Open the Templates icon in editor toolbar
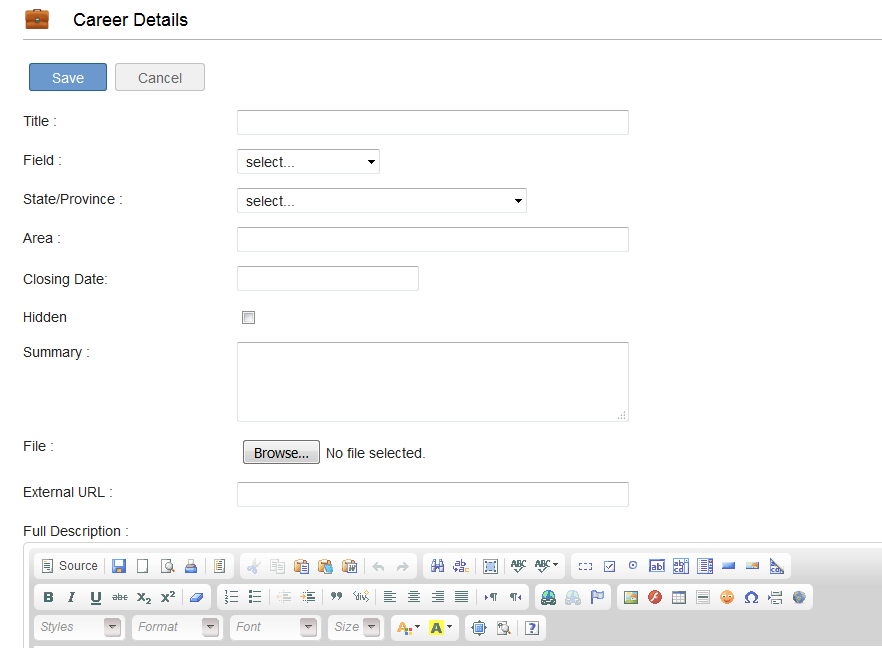This screenshot has height=648, width=882. pyautogui.click(x=219, y=566)
